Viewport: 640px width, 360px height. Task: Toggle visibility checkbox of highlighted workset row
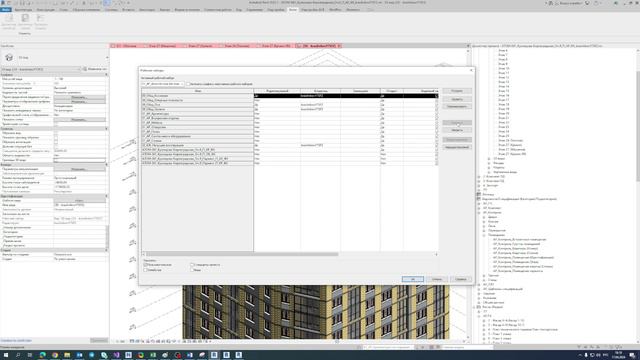436,96
